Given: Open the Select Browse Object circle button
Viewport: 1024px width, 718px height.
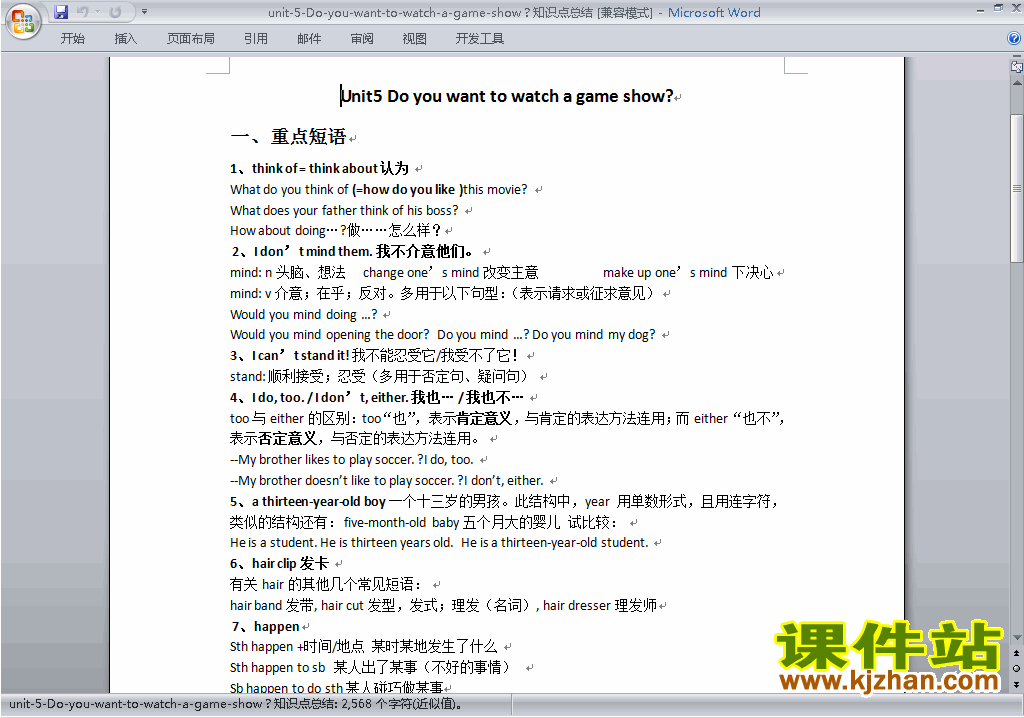Looking at the screenshot, I should click(1016, 668).
